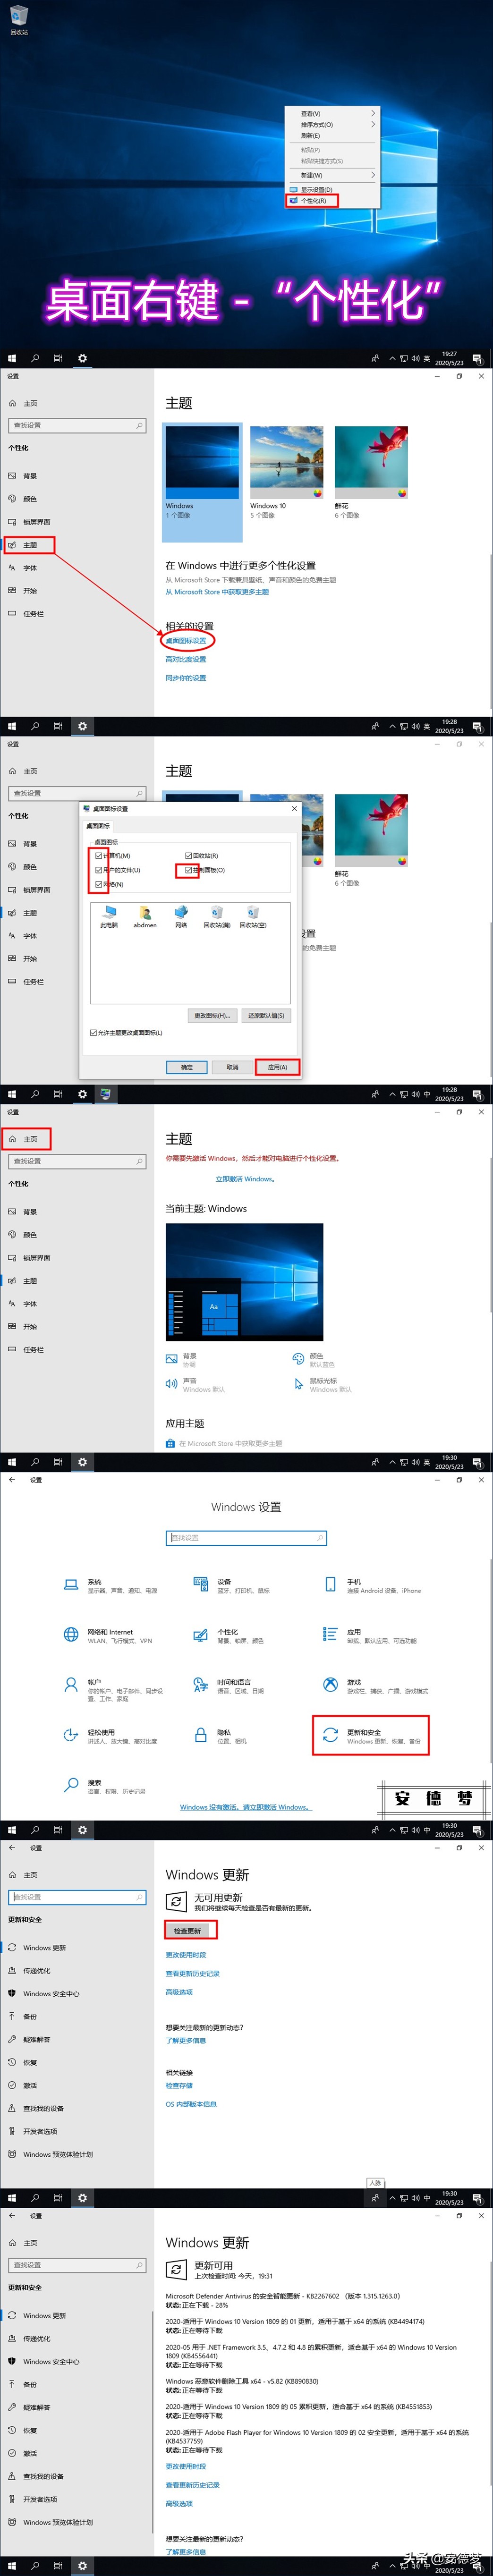Open the 检查存储 link

(179, 2085)
